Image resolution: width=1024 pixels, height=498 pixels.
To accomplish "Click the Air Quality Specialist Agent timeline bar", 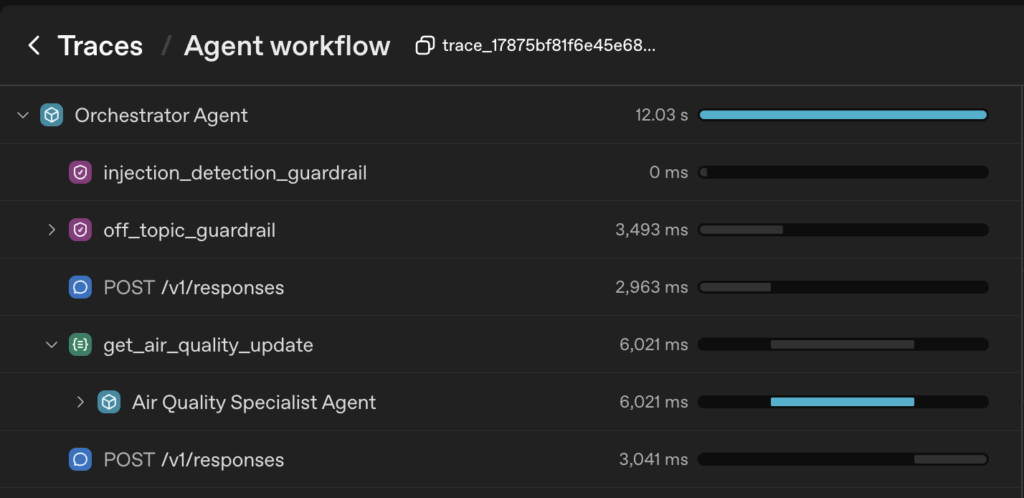I will pyautogui.click(x=842, y=402).
